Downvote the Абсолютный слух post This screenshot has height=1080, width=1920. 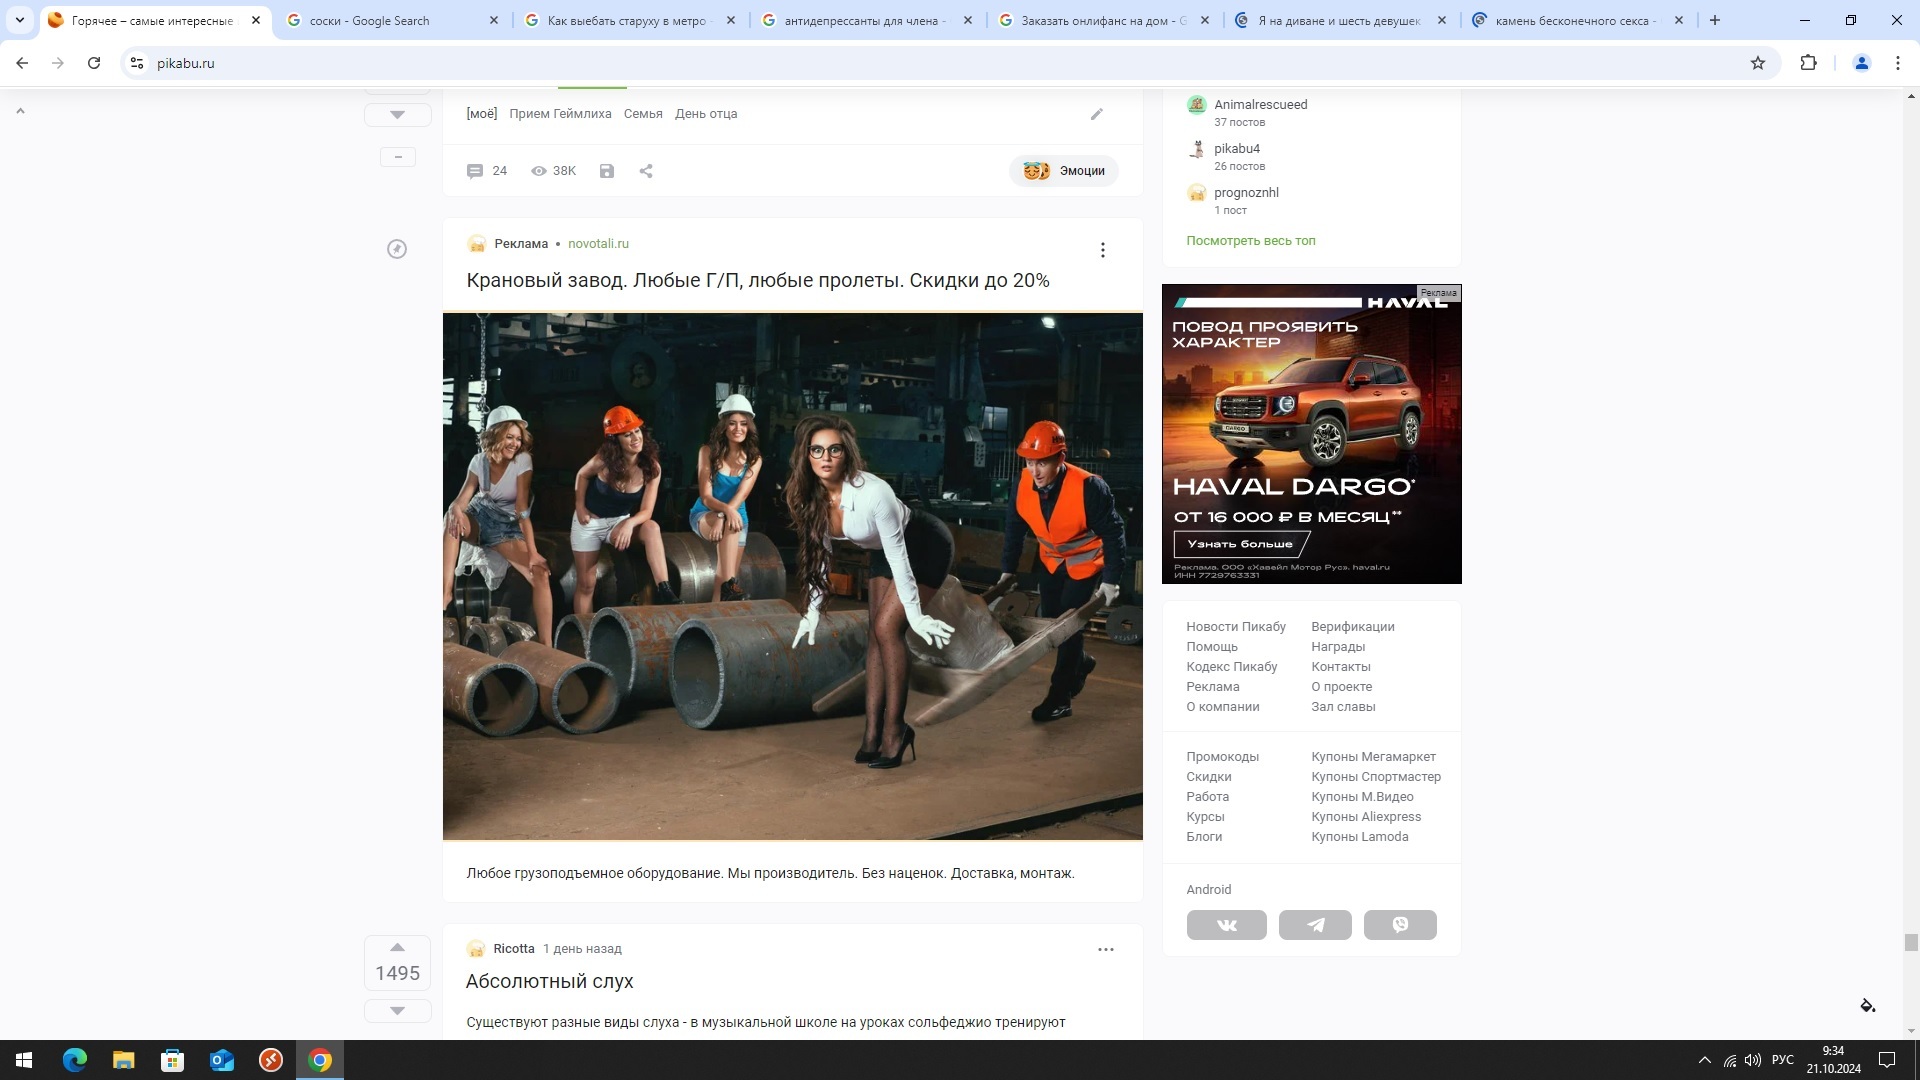(x=397, y=1010)
